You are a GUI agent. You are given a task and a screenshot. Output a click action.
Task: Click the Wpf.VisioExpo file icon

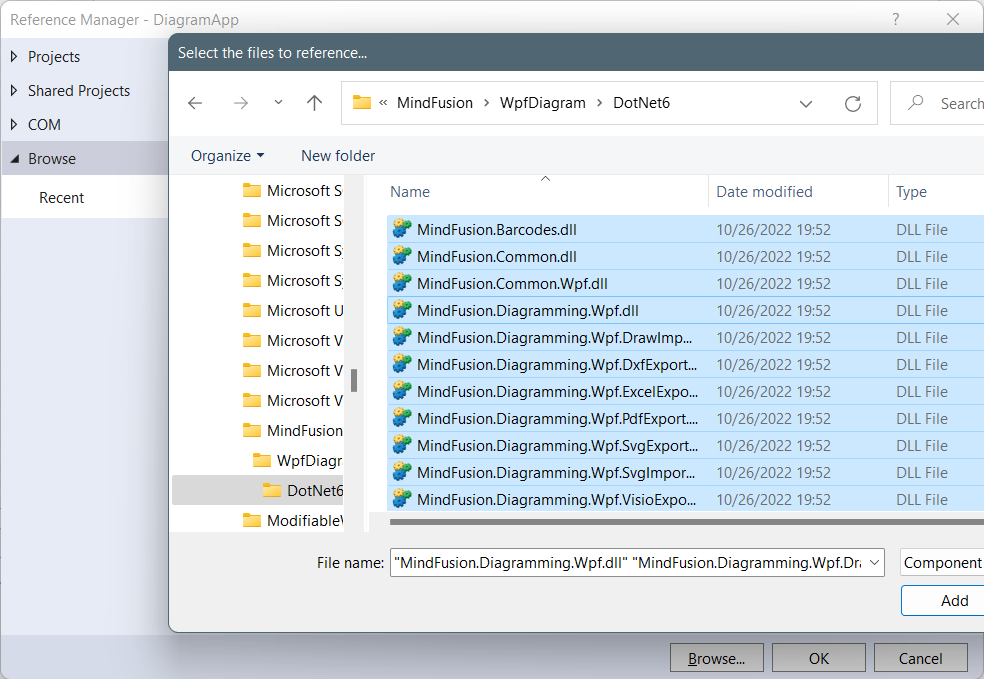tap(402, 500)
